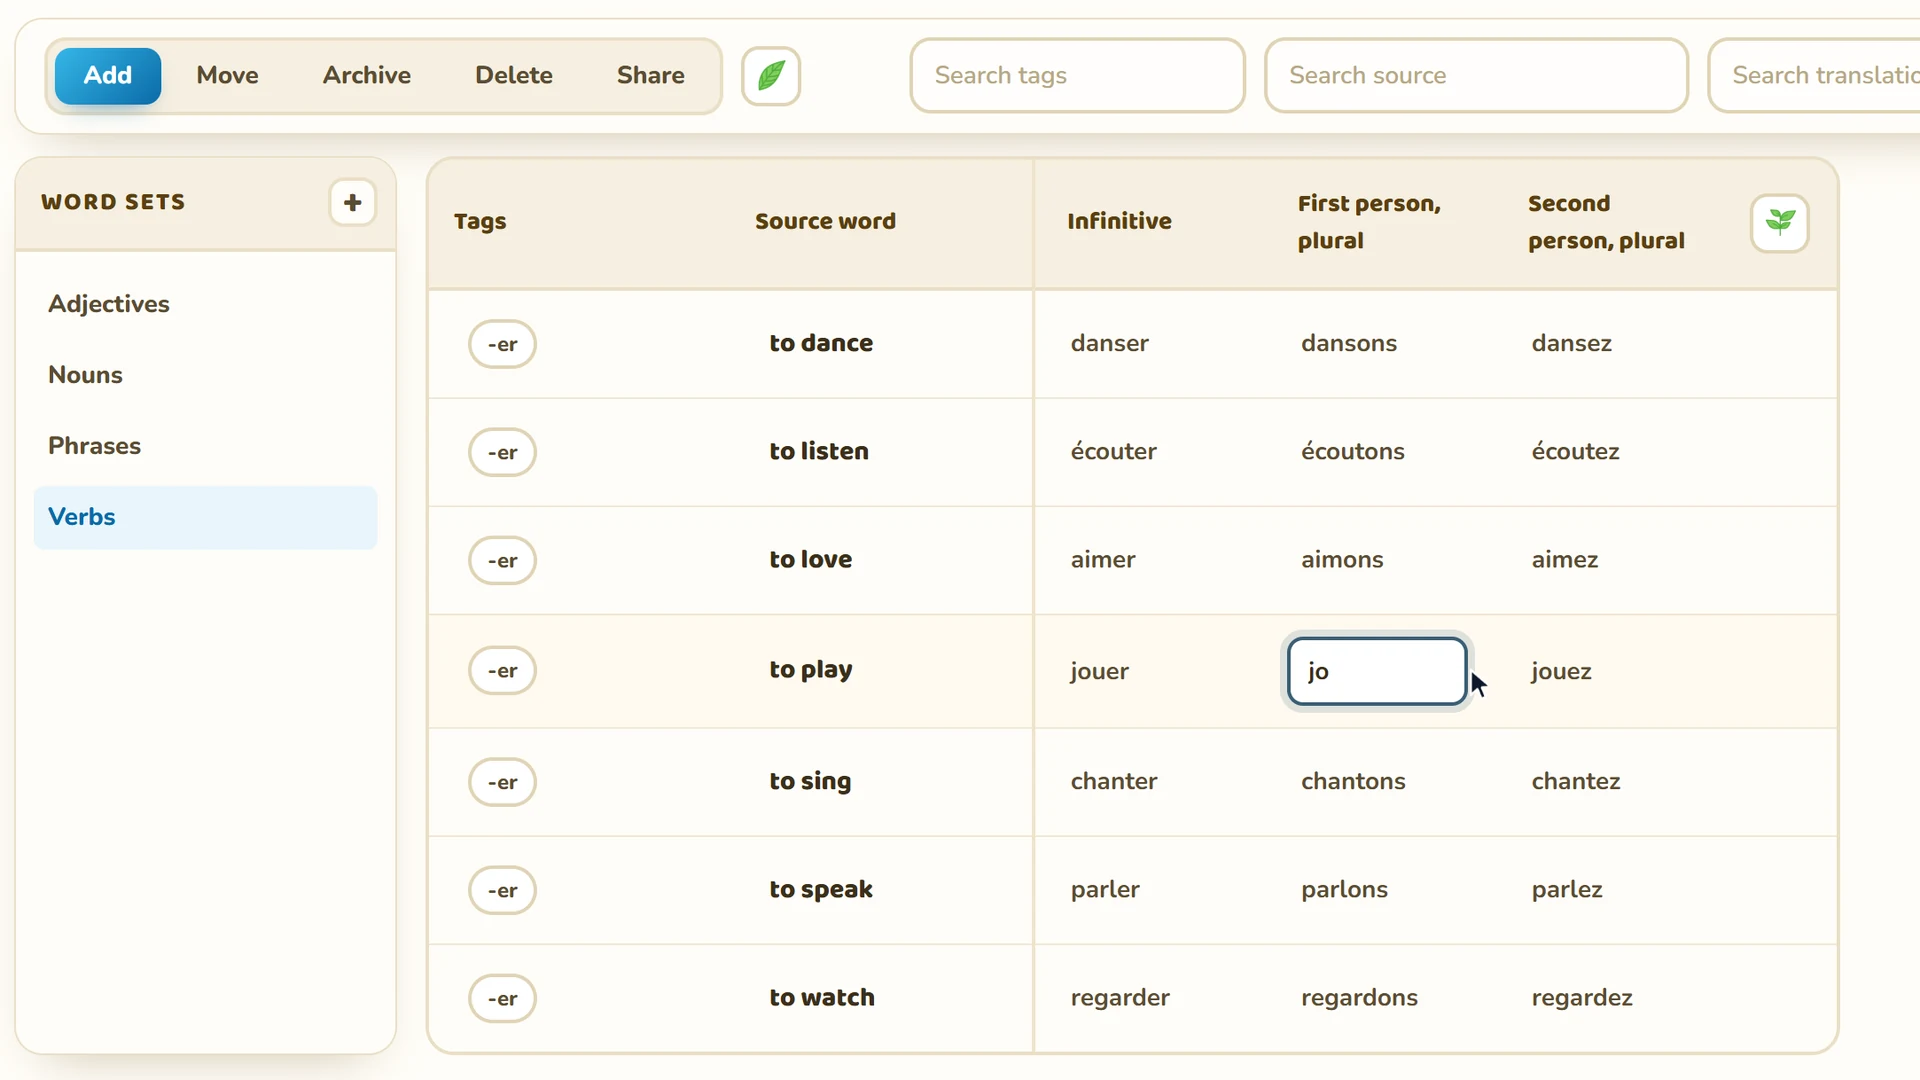Select the Verbs word set

pyautogui.click(x=205, y=517)
